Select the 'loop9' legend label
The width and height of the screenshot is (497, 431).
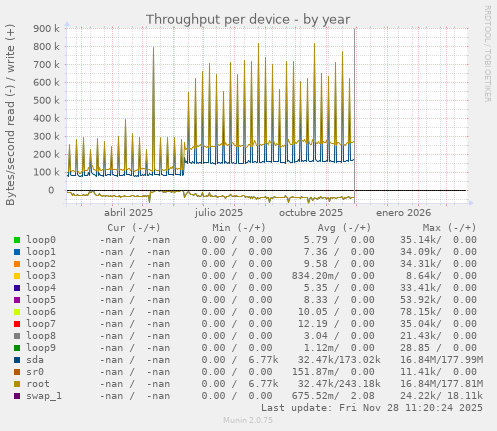(41, 348)
